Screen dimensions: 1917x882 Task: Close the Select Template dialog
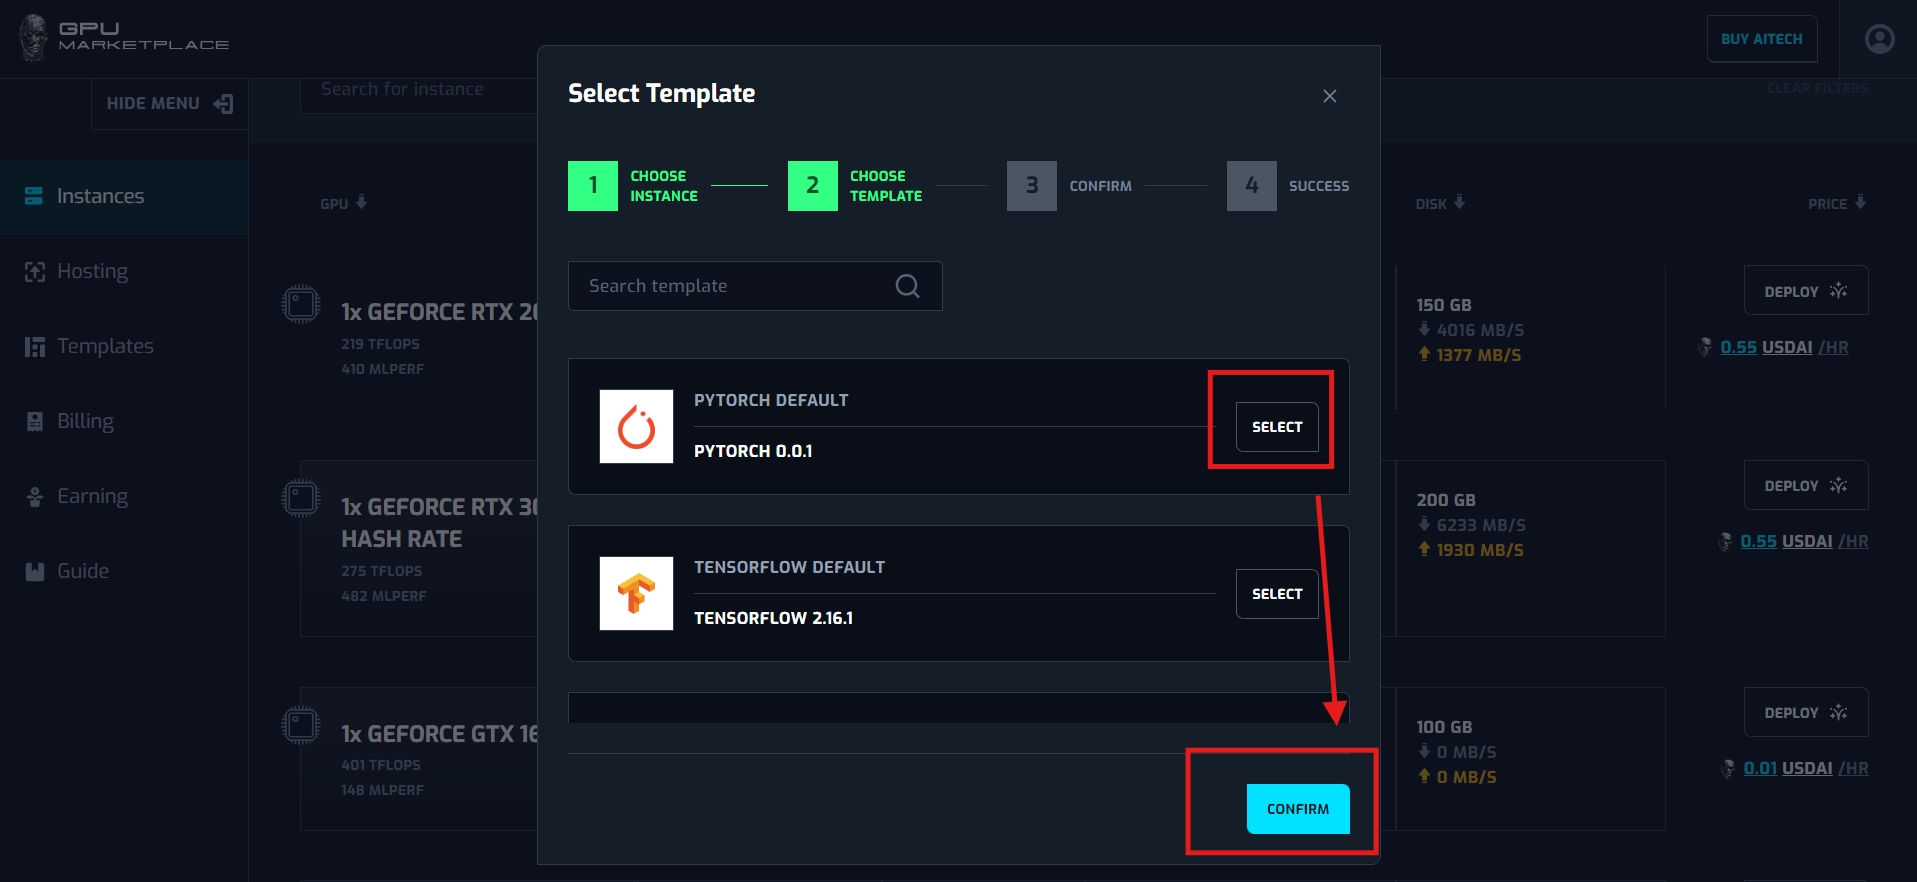tap(1329, 96)
